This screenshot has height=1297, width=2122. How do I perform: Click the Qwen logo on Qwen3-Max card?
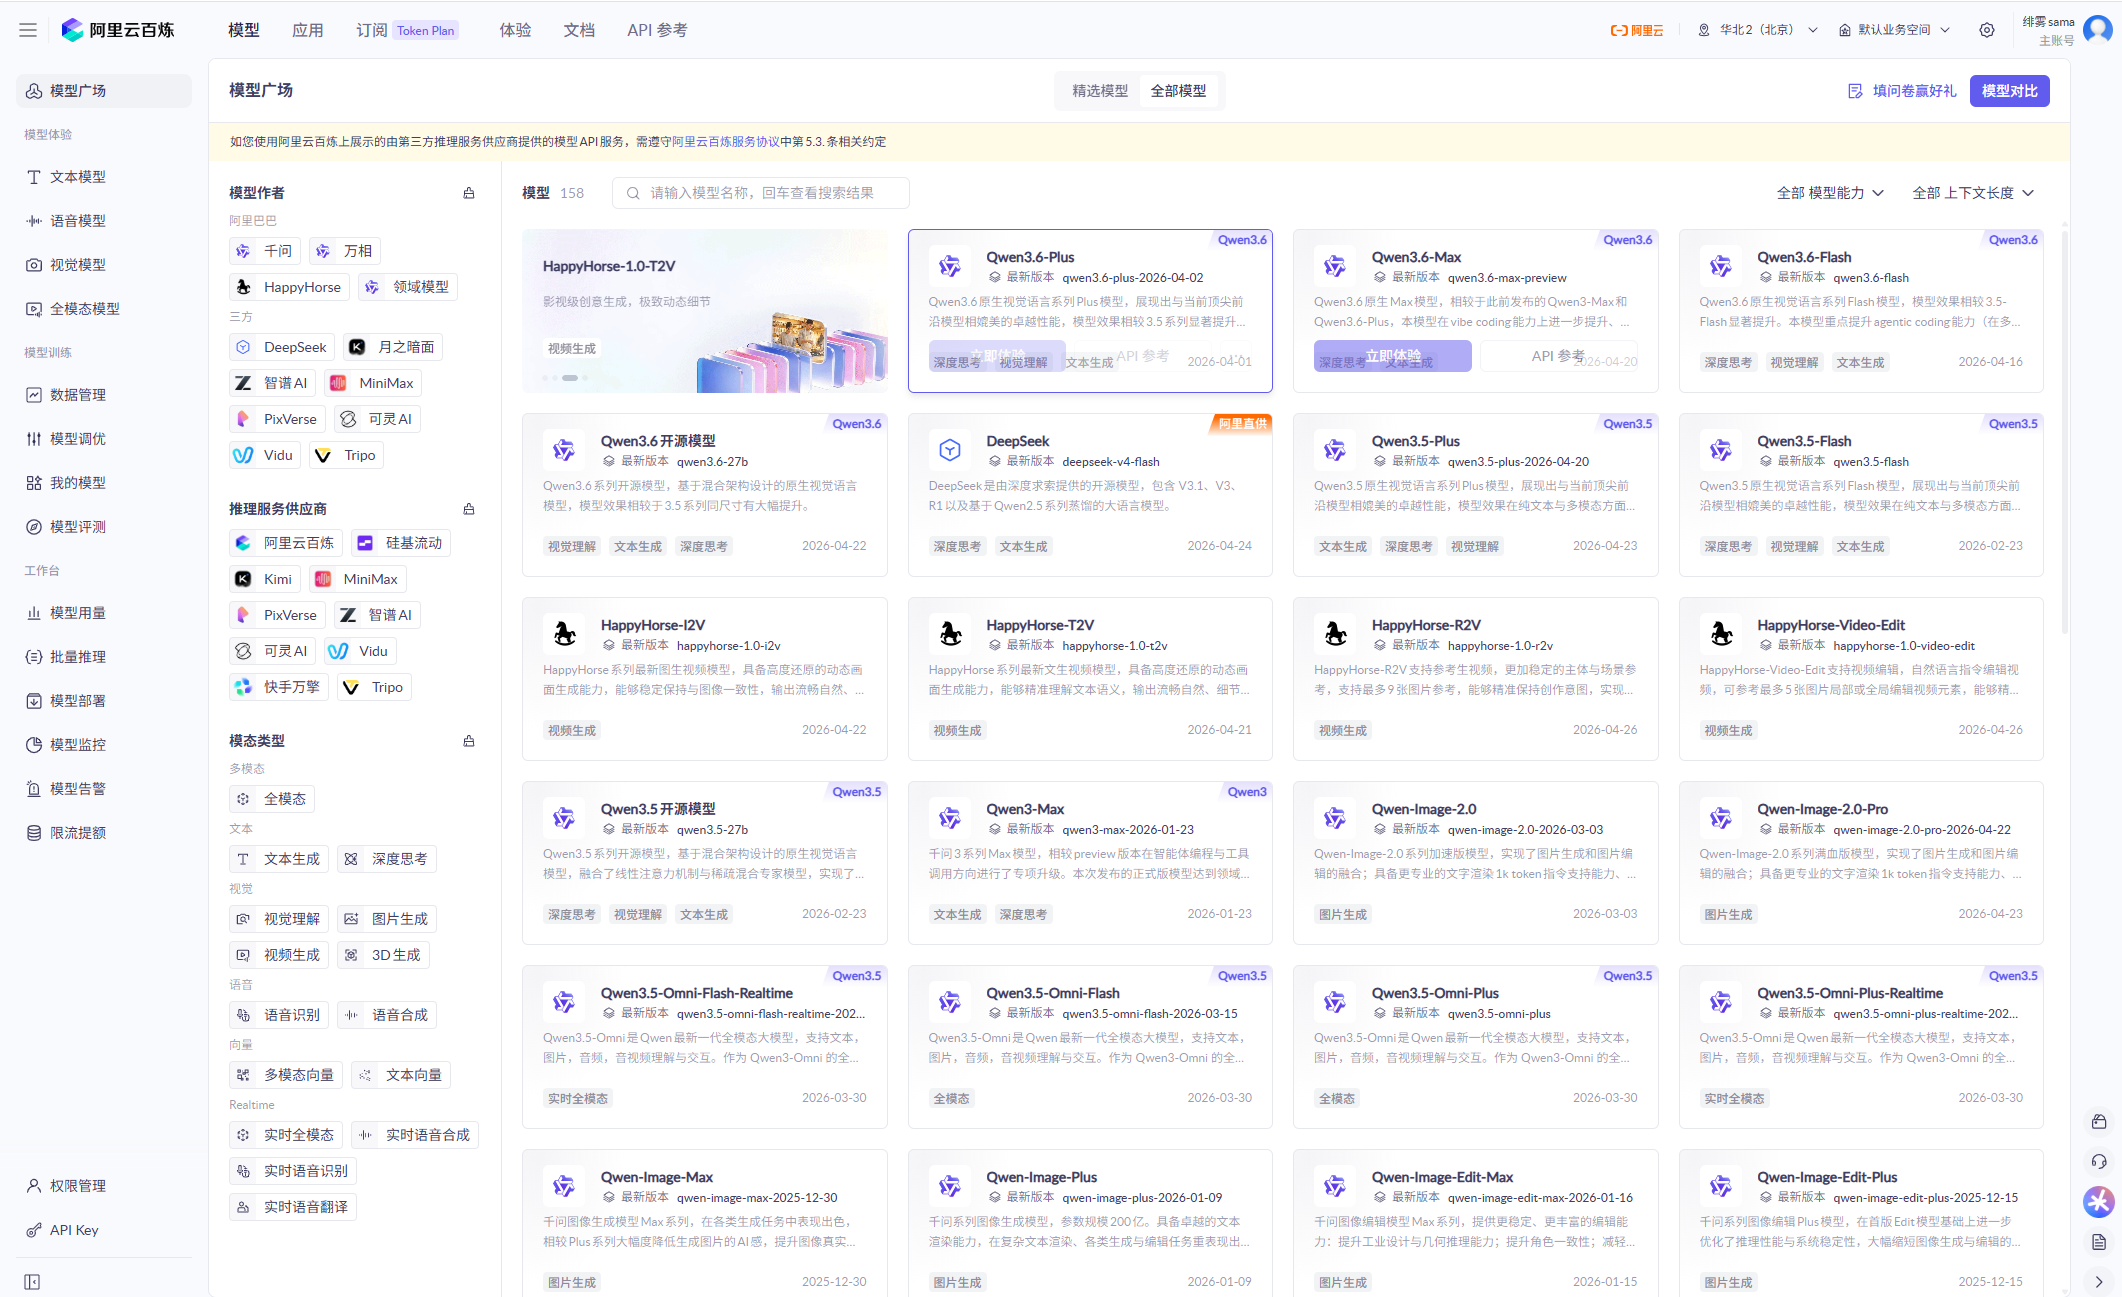(950, 818)
